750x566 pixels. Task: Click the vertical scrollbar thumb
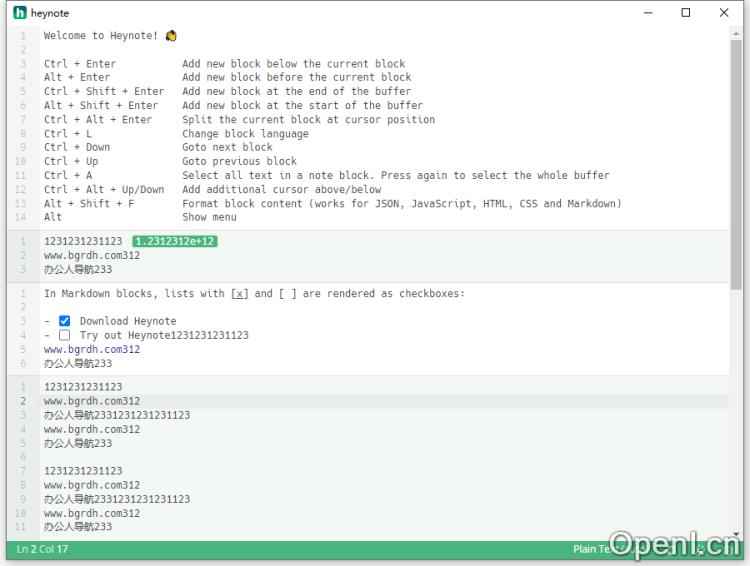pyautogui.click(x=736, y=165)
